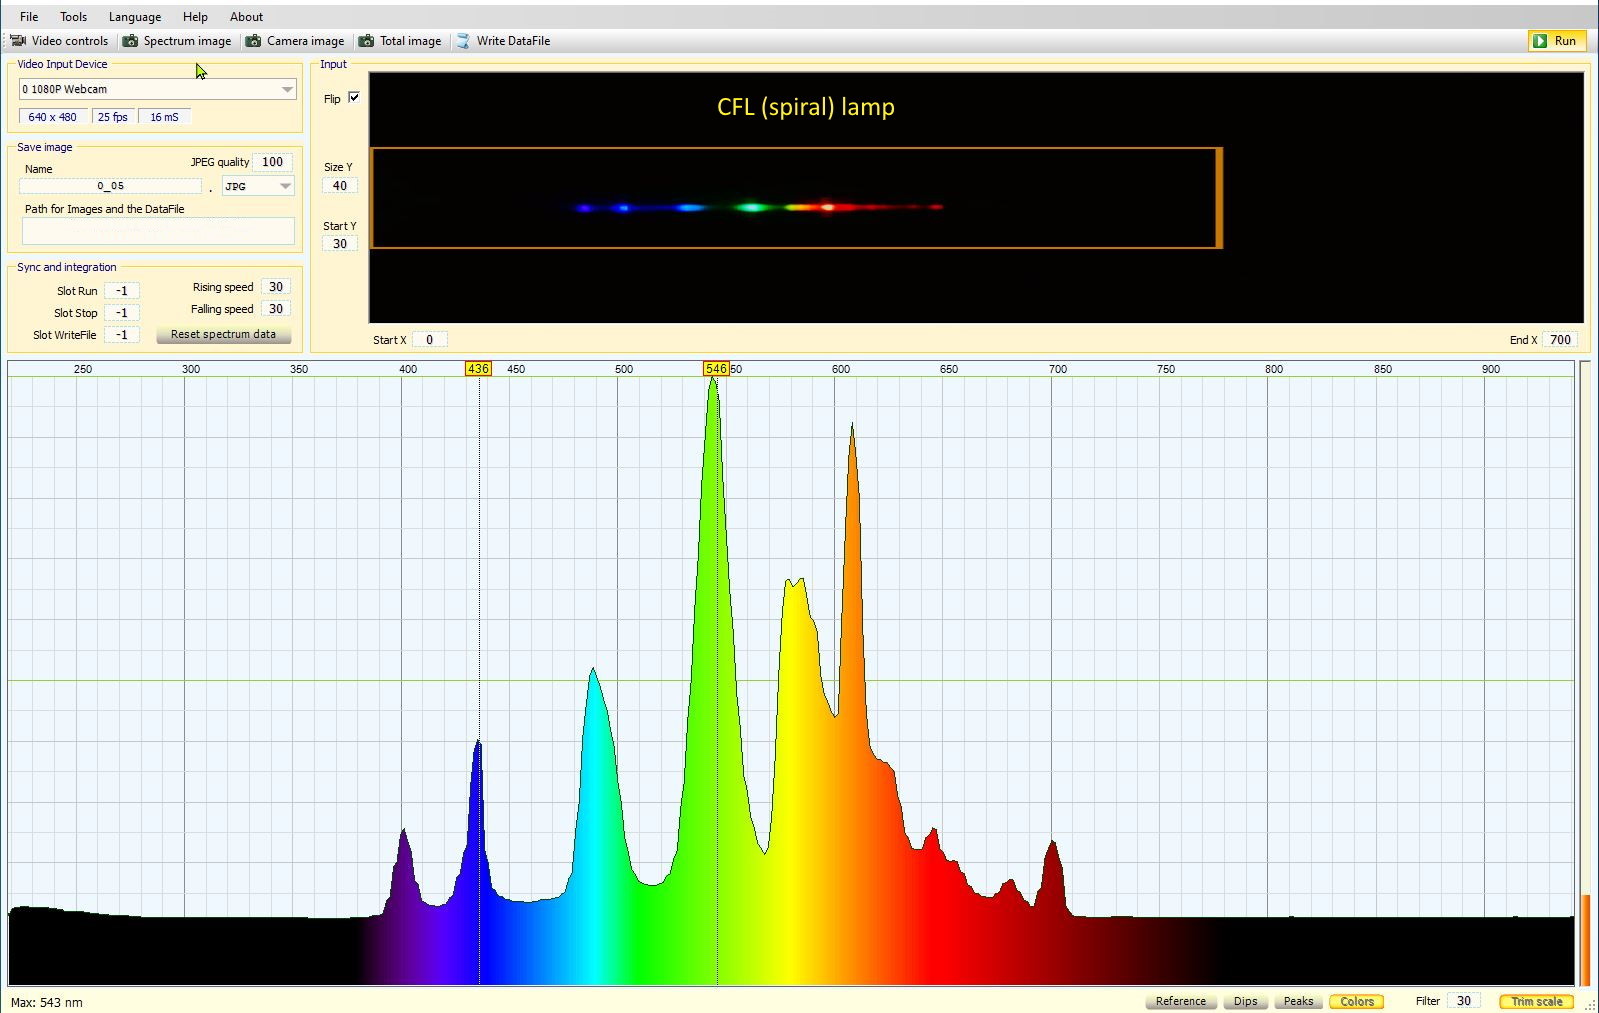Toggle the Colors display button

coord(1357,1001)
